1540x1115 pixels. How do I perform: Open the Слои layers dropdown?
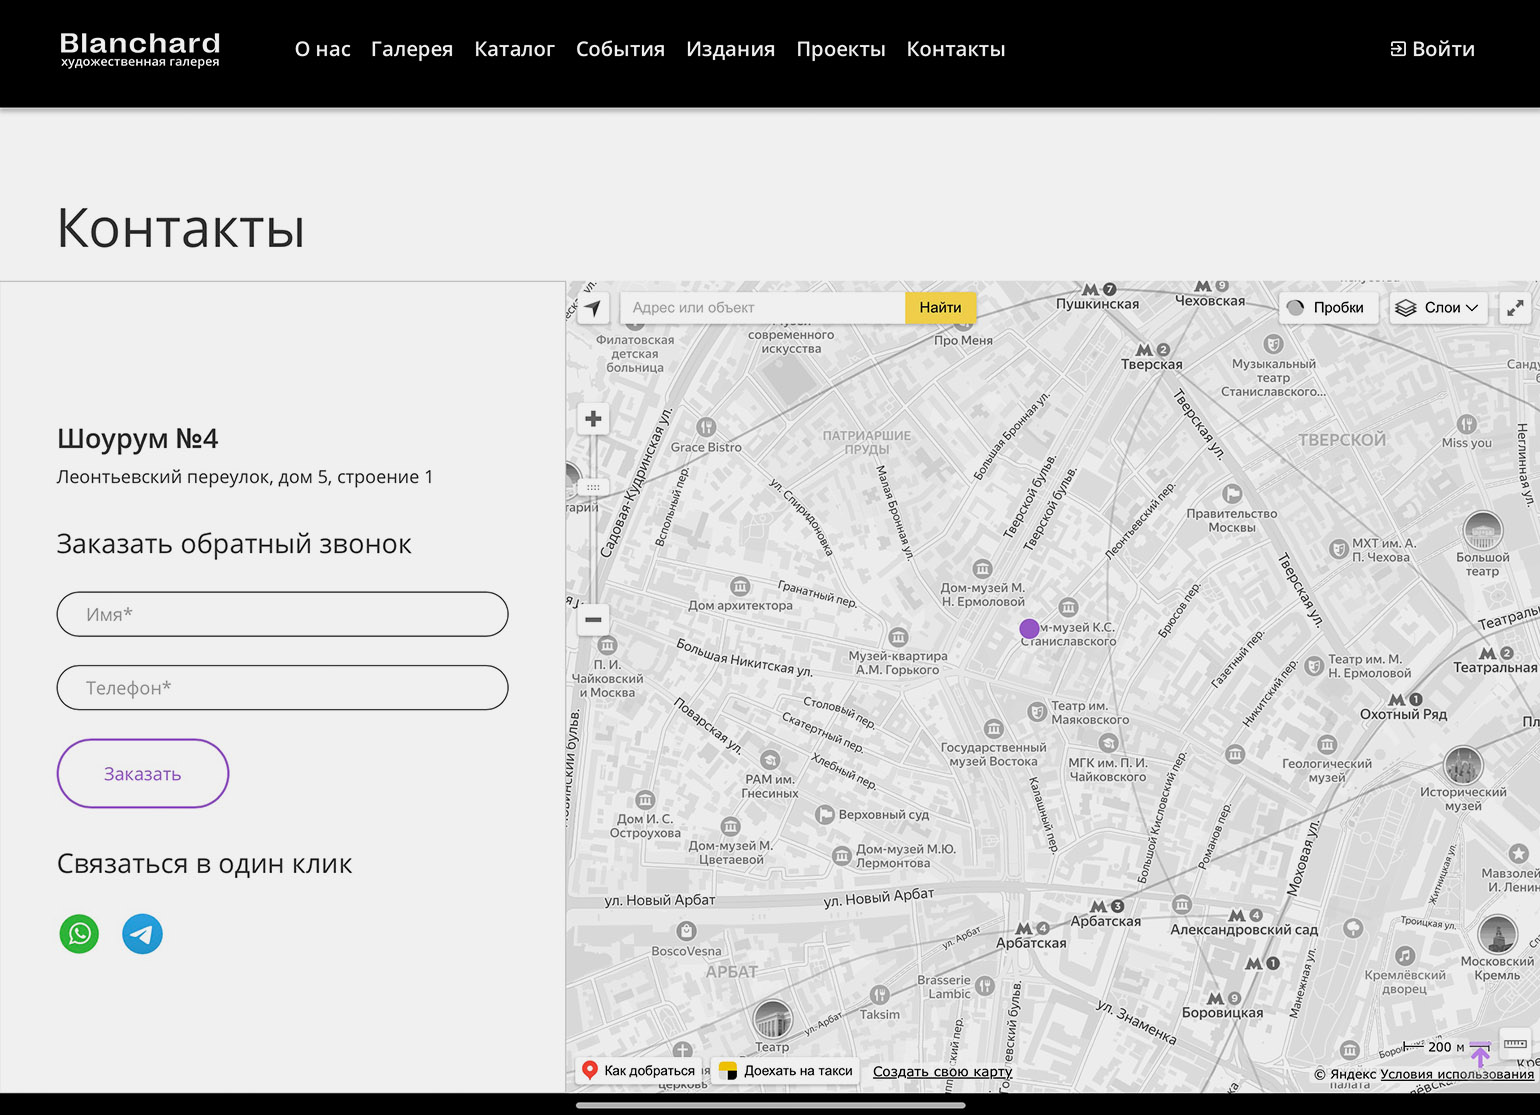[x=1437, y=308]
